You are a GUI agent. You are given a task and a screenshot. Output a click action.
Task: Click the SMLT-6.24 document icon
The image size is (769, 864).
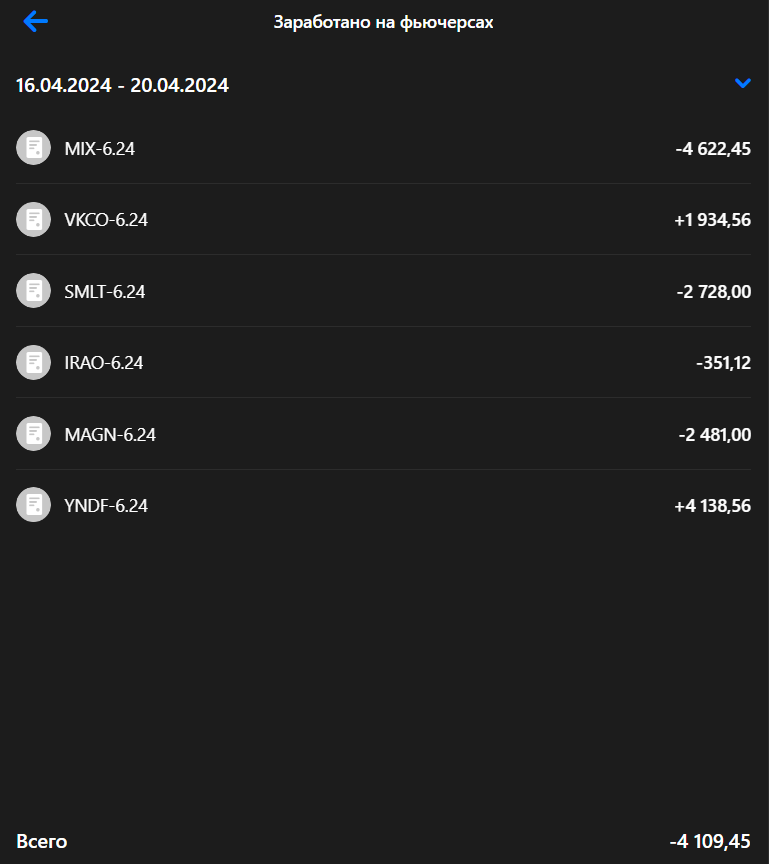point(34,290)
